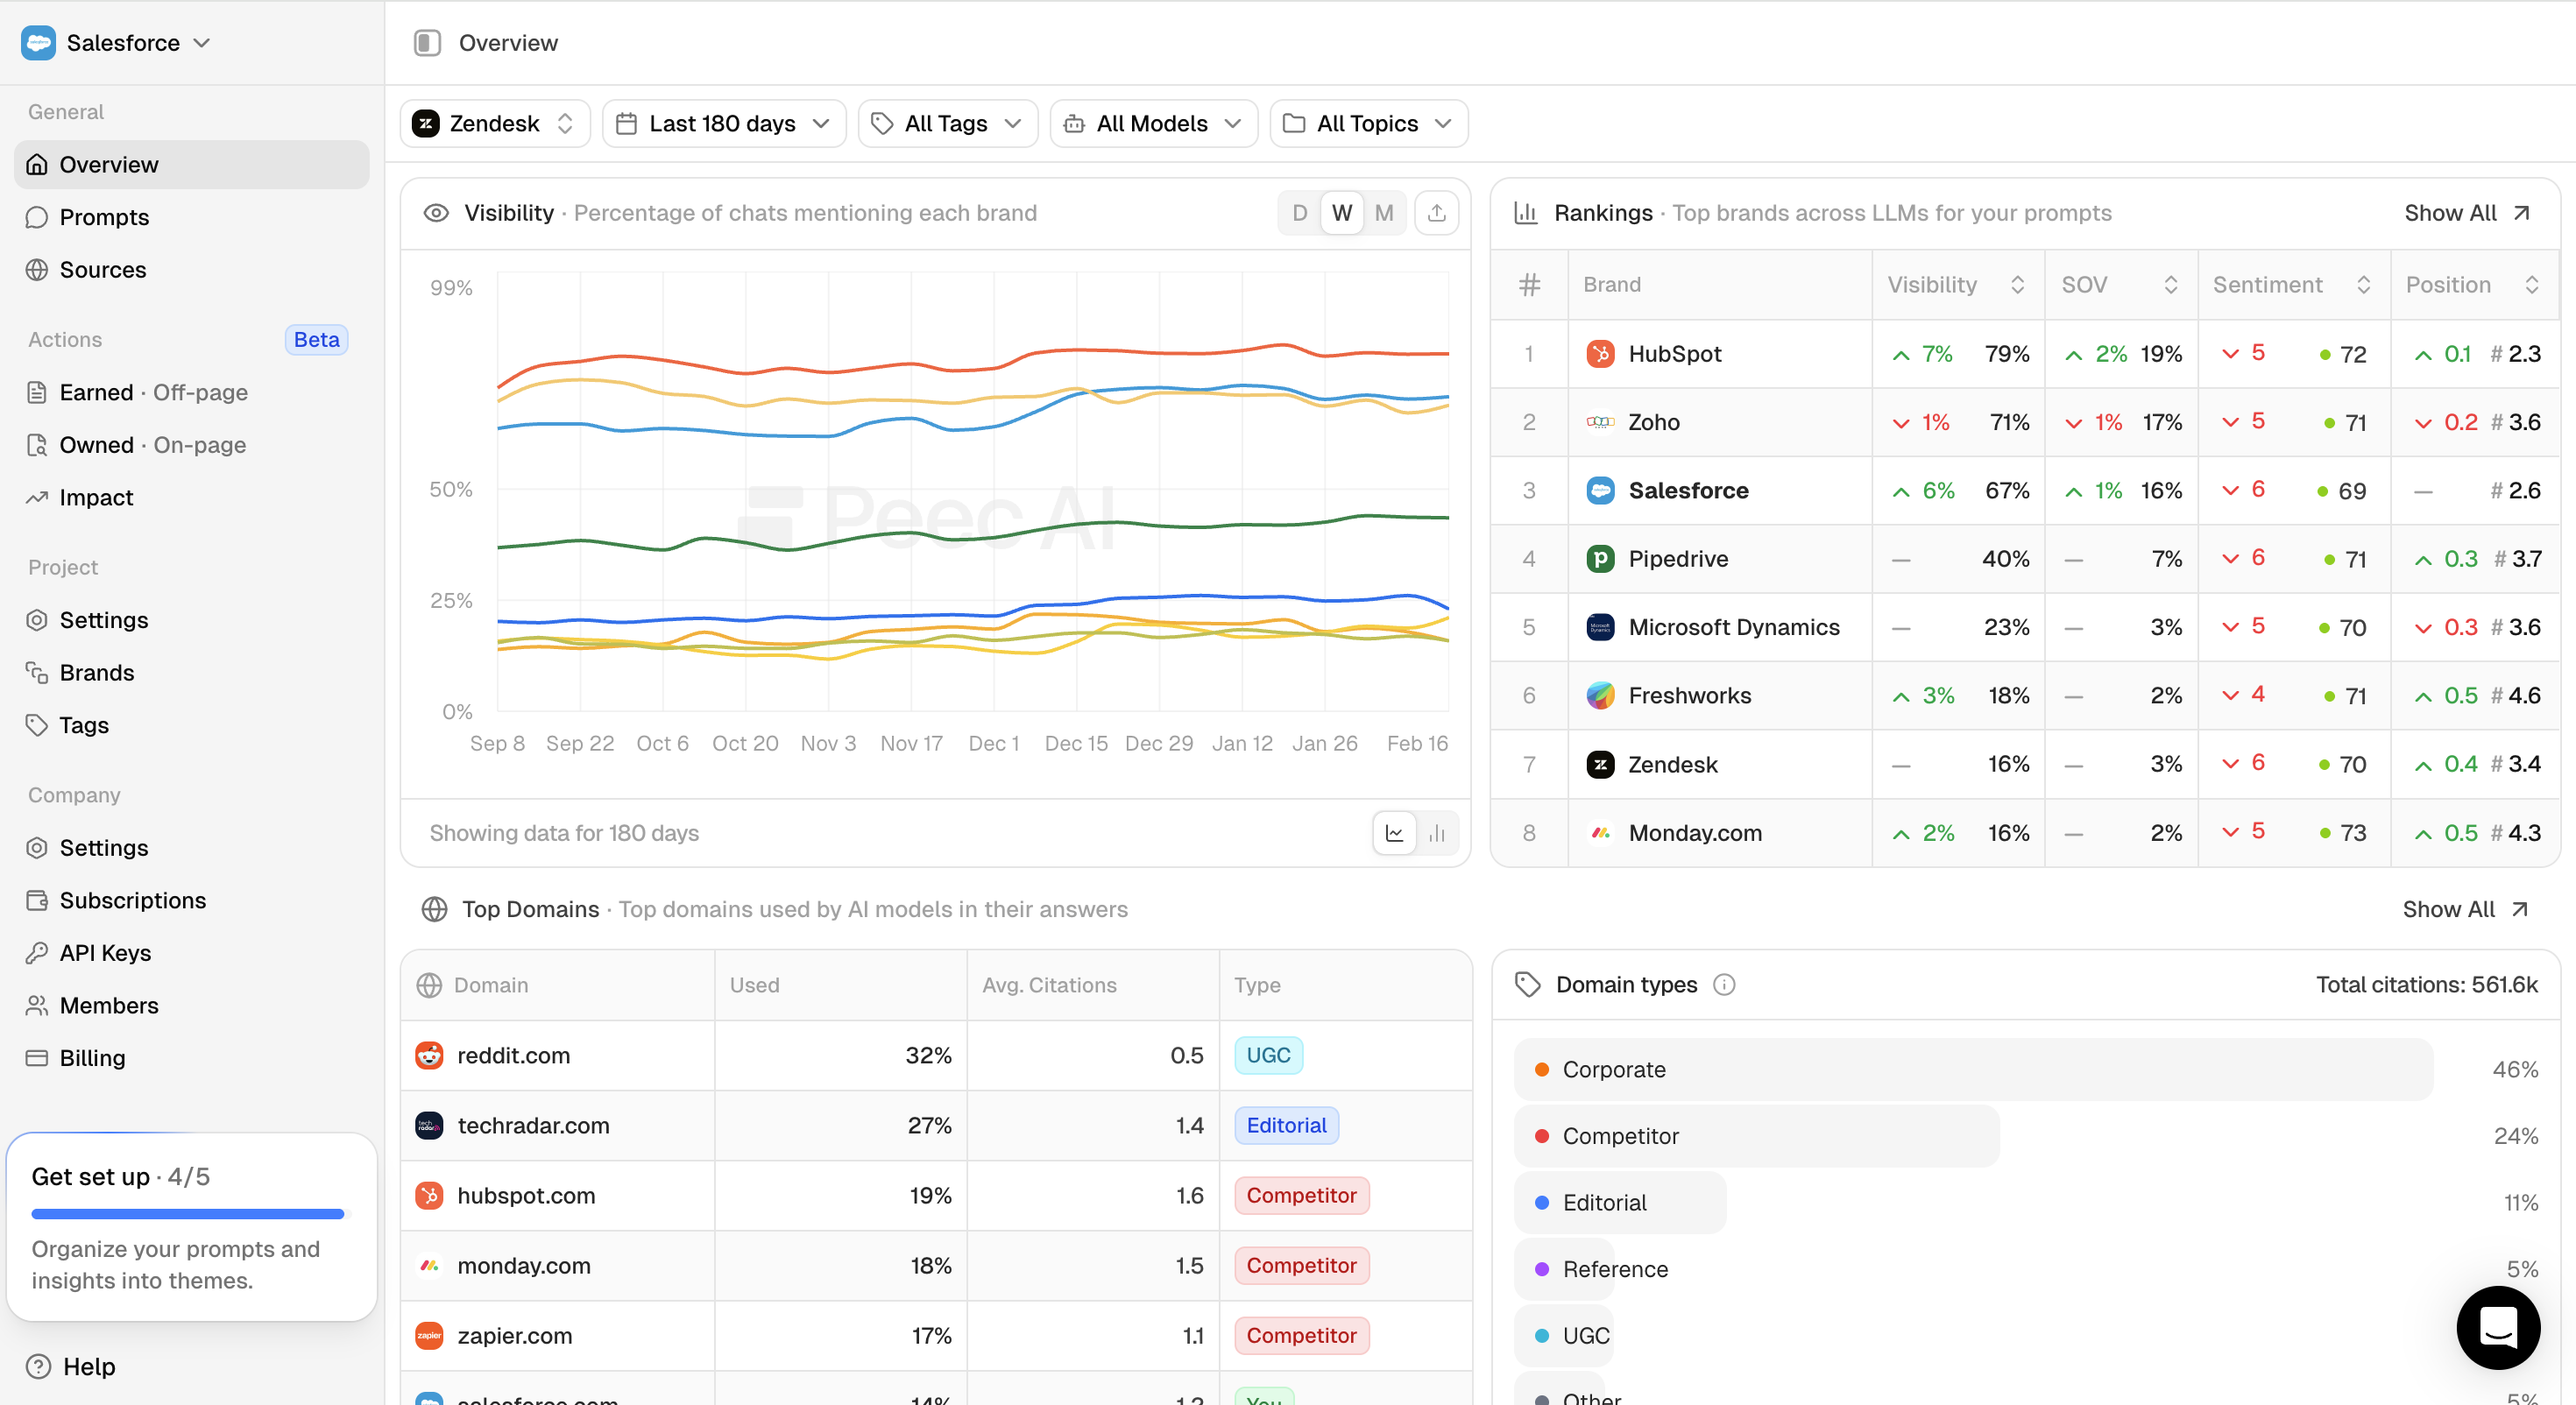This screenshot has height=1405, width=2576.
Task: Go to Prompts in sidebar
Action: coord(104,217)
